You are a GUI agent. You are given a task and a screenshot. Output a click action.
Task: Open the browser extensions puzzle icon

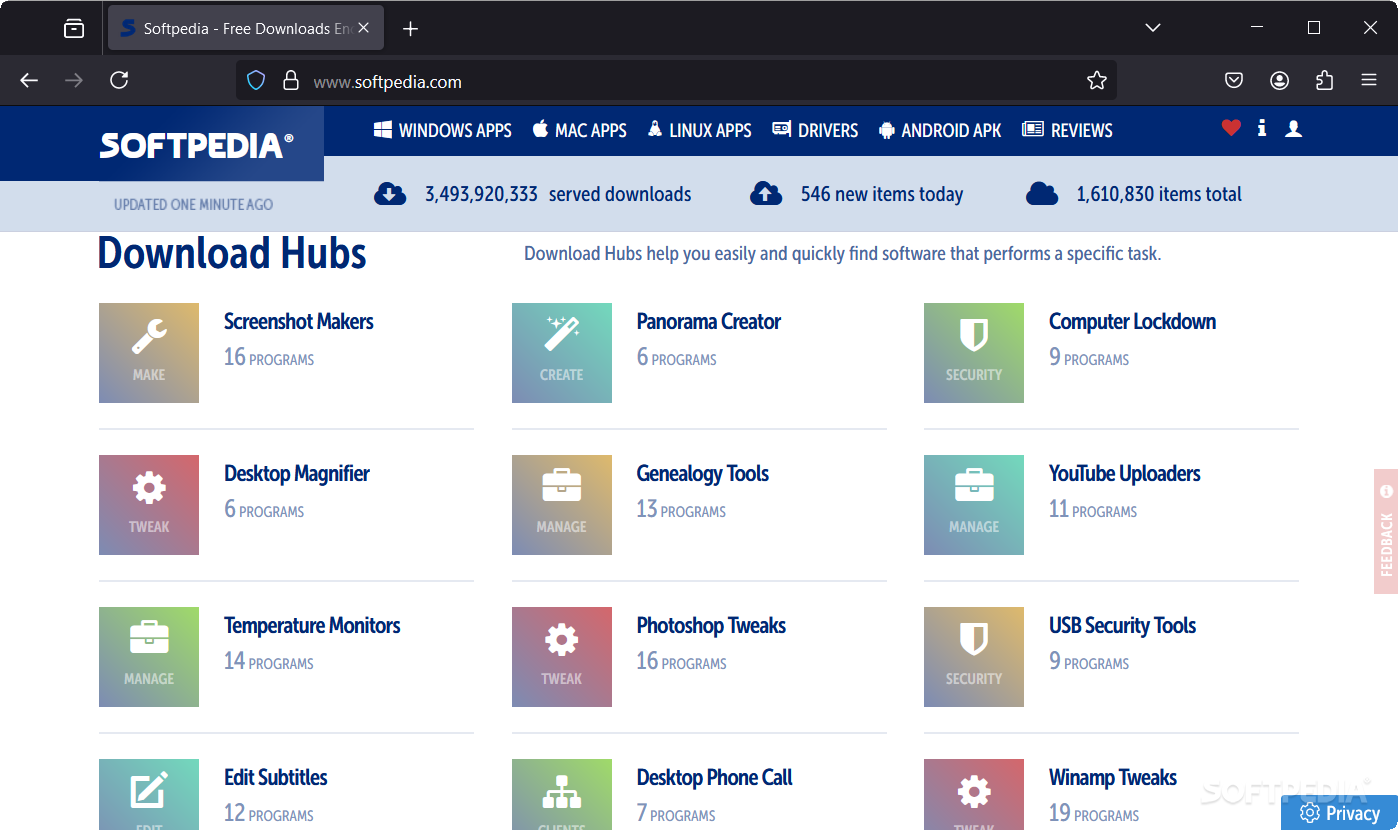[x=1325, y=81]
